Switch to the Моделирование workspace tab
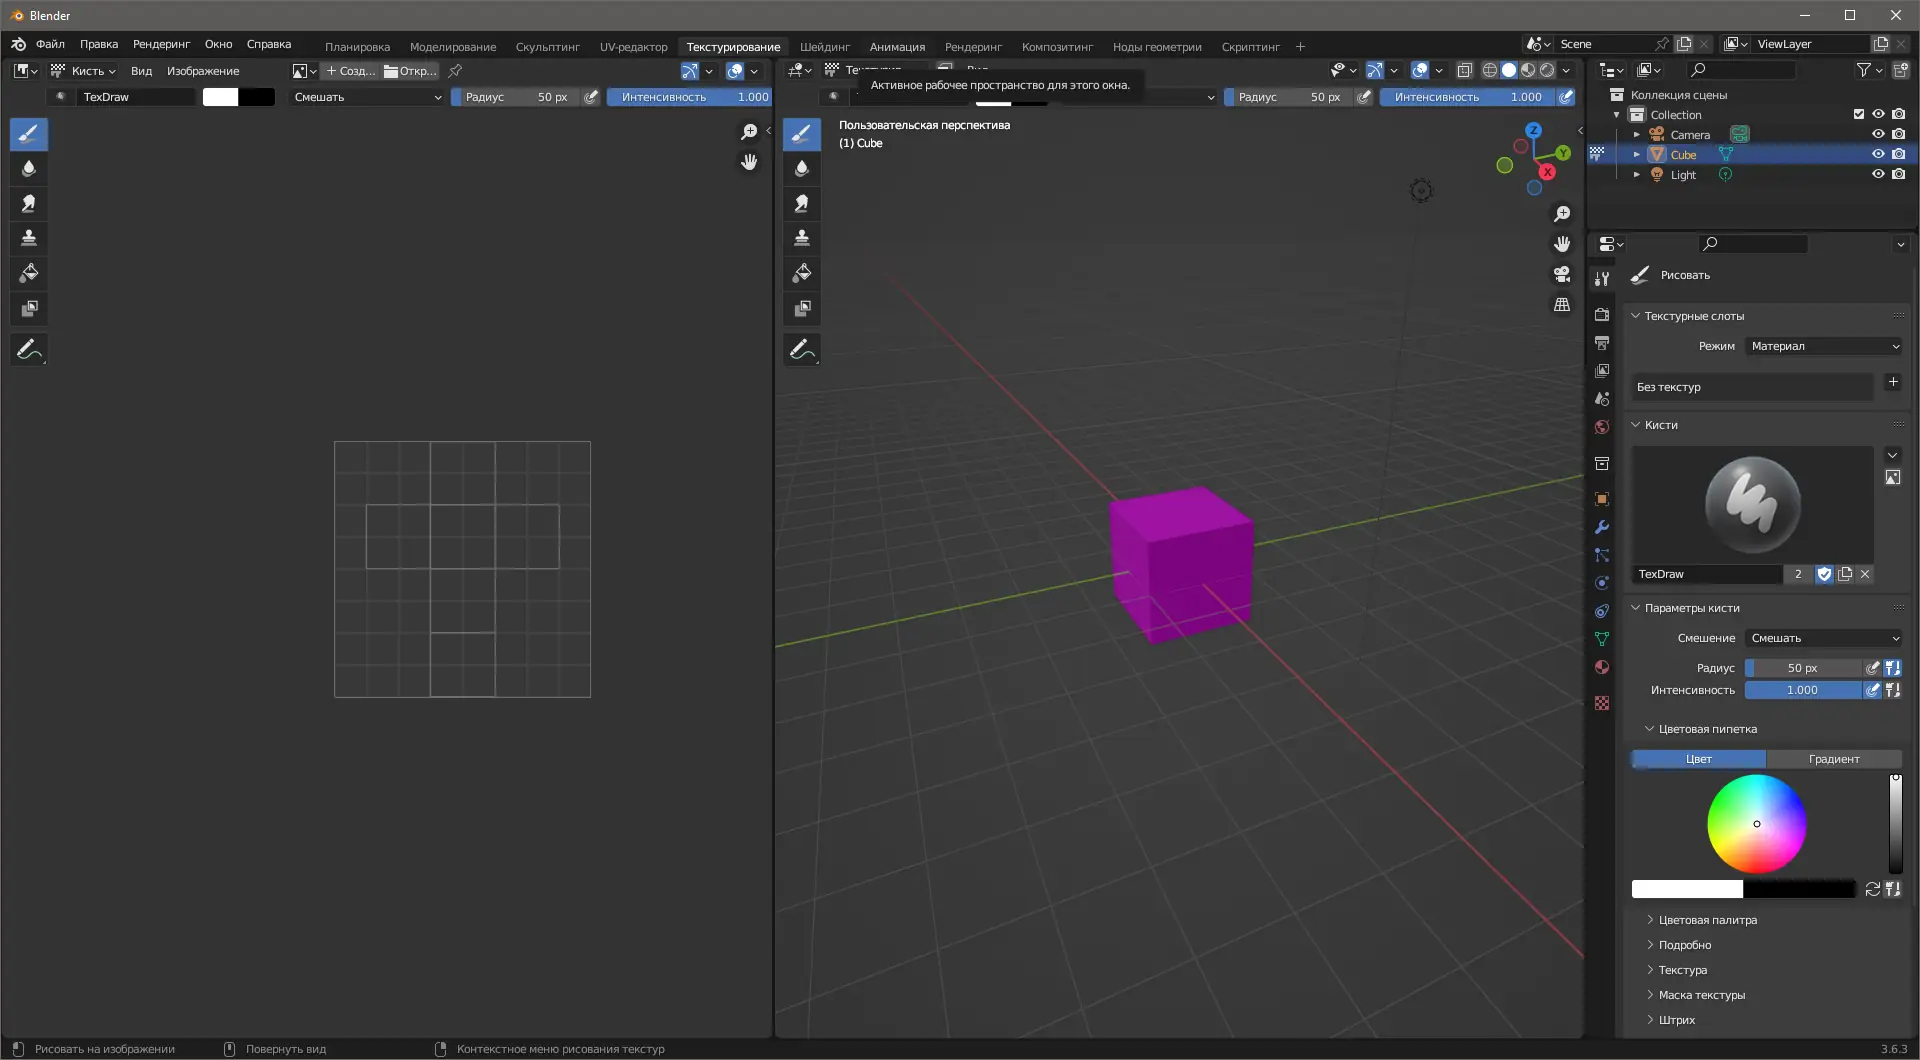 pyautogui.click(x=453, y=47)
